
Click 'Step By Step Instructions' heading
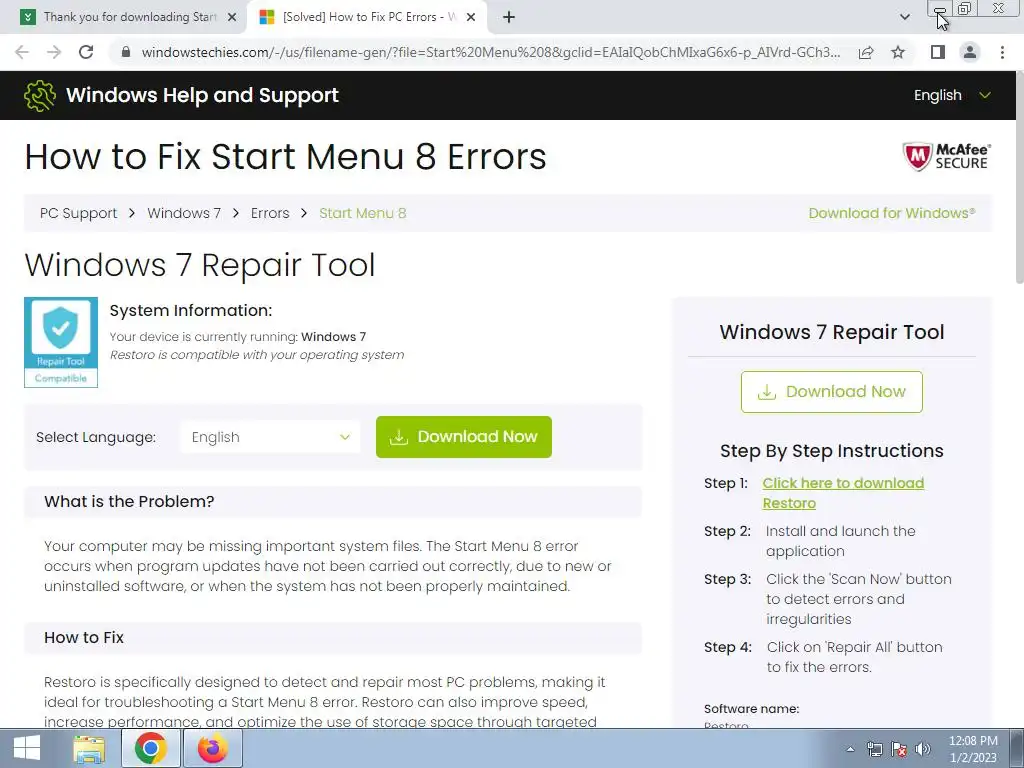[831, 451]
